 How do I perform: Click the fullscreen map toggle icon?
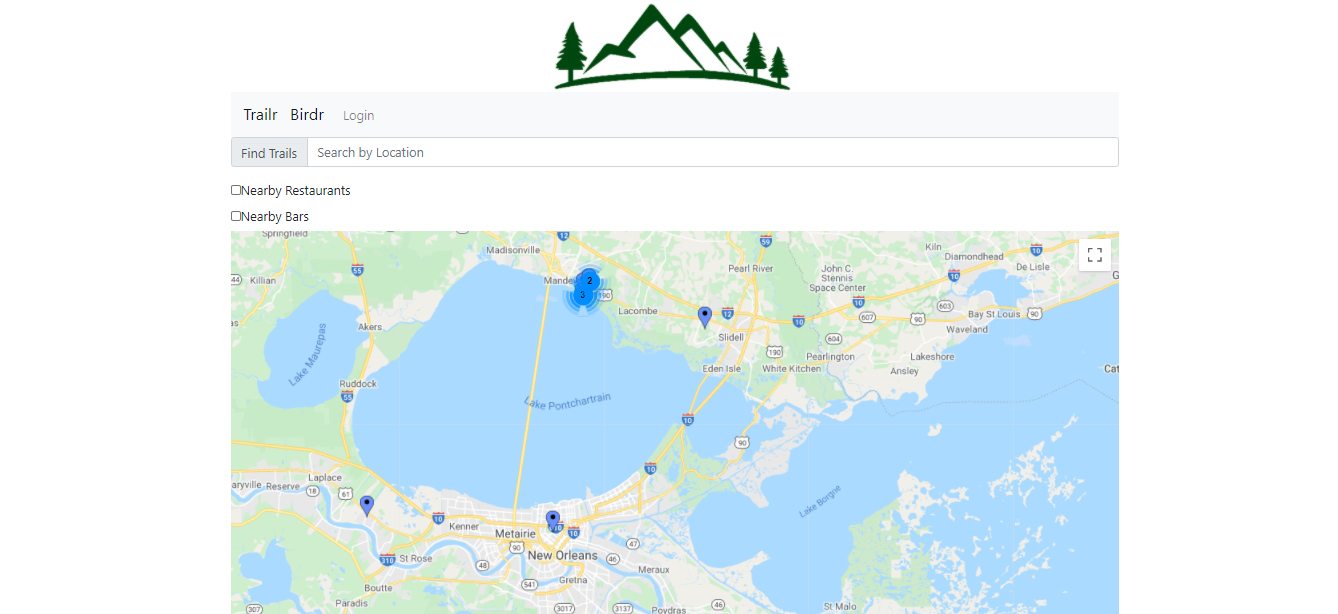tap(1094, 254)
